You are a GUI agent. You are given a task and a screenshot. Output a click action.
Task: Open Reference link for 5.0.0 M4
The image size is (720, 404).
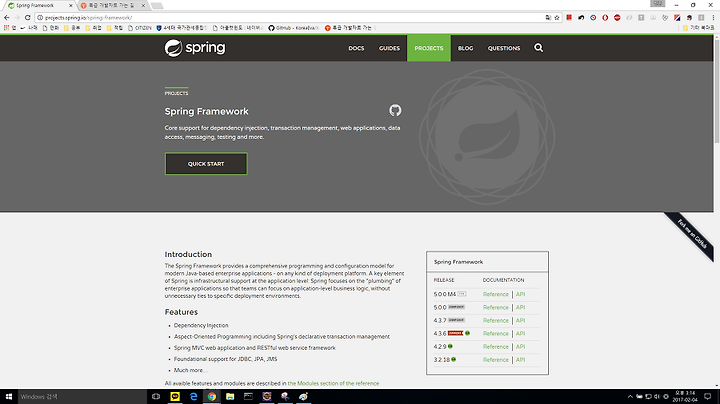495,294
